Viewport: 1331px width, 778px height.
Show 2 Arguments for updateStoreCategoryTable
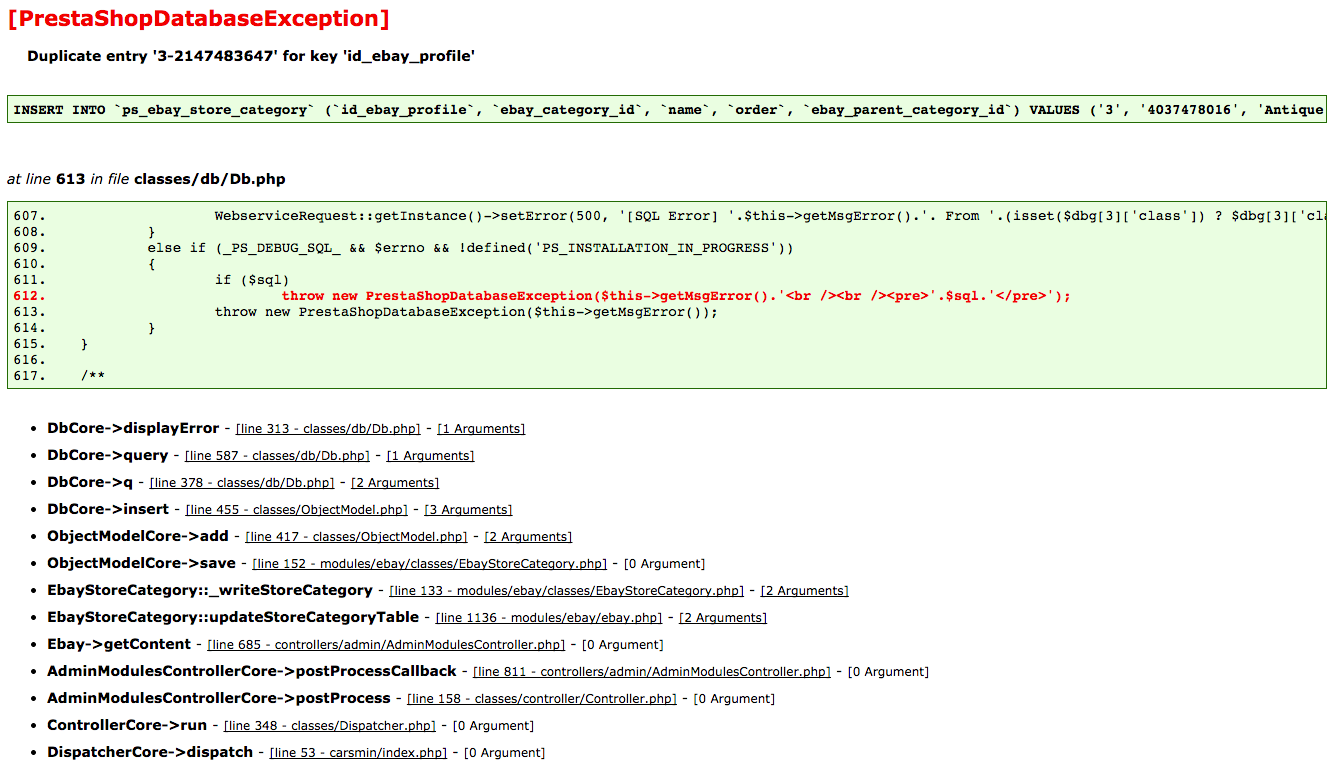723,618
